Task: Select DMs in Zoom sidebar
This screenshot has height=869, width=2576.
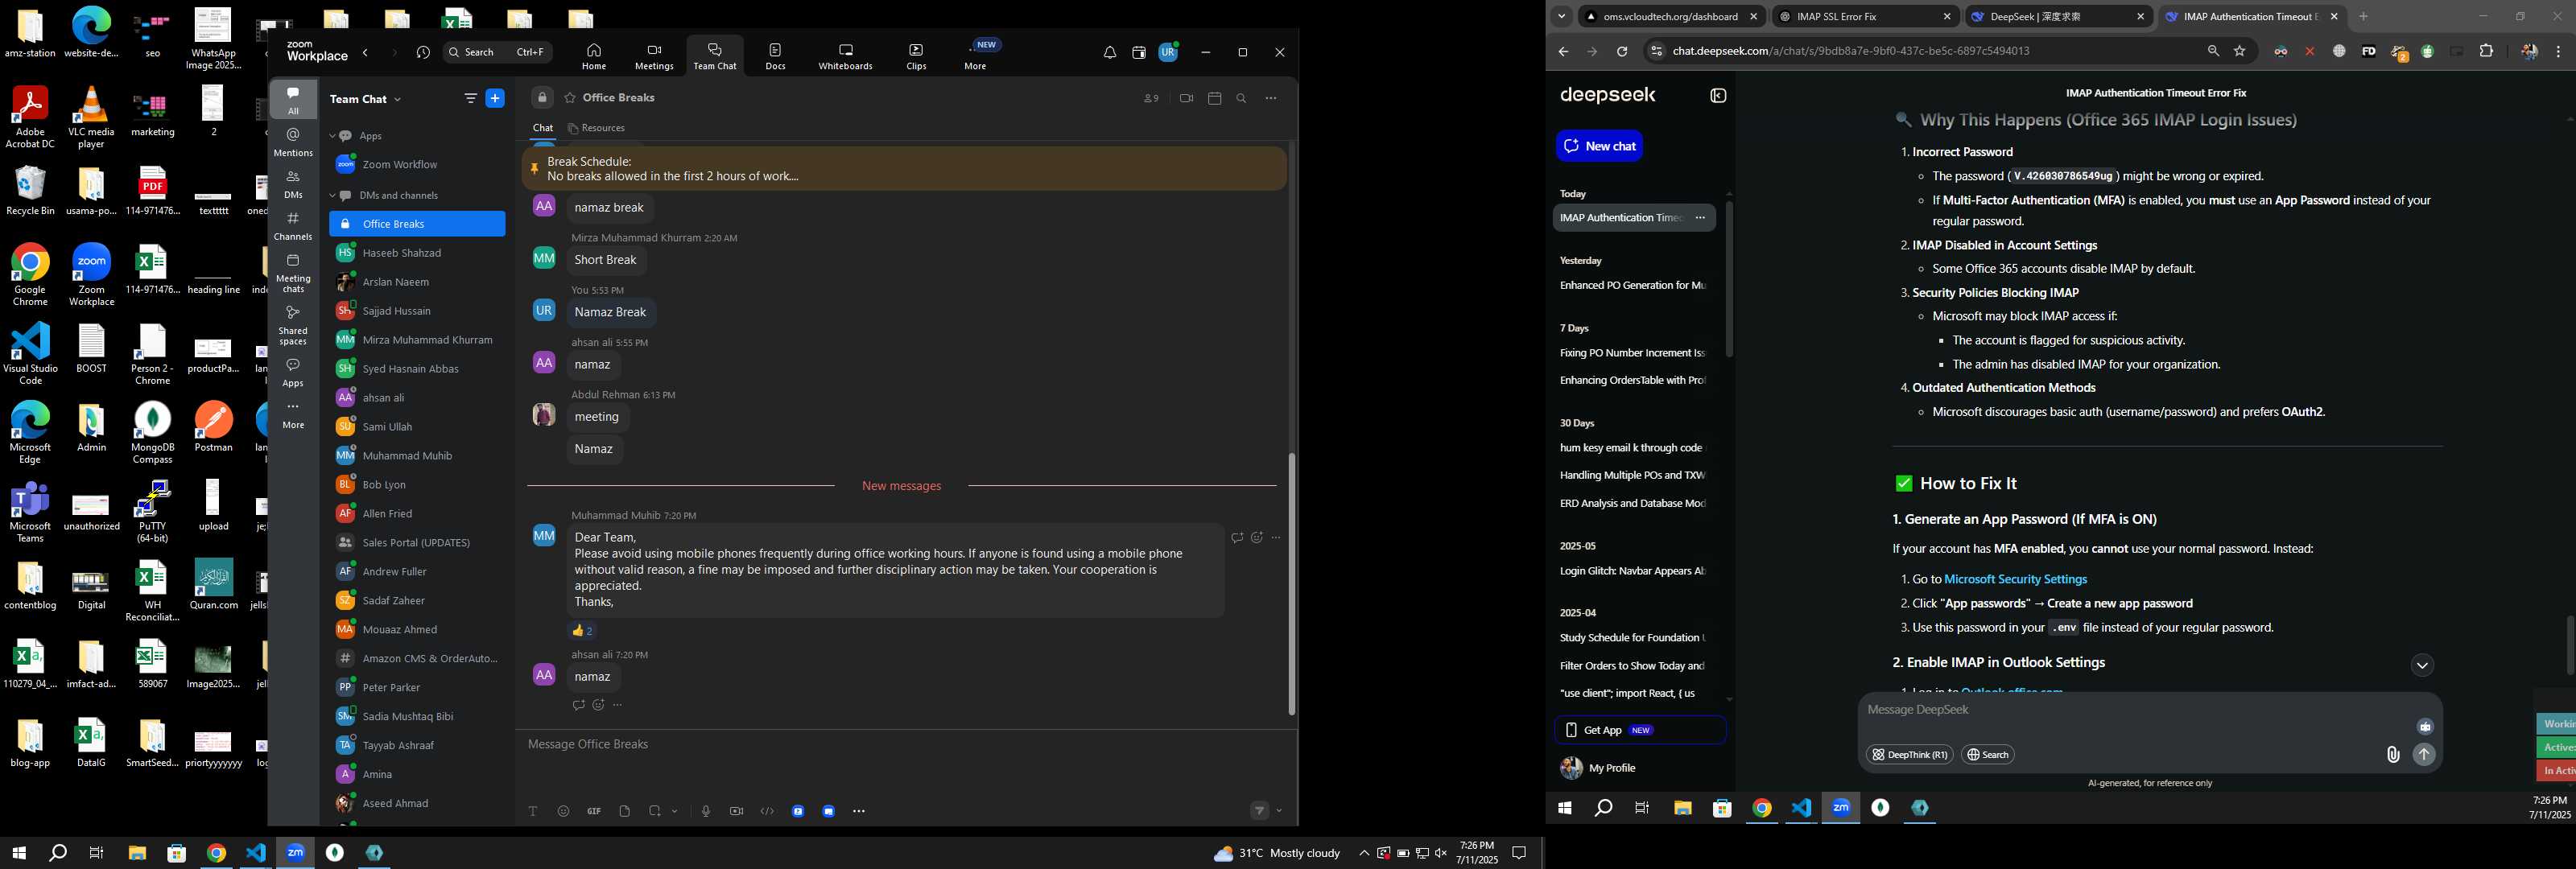Action: point(293,185)
